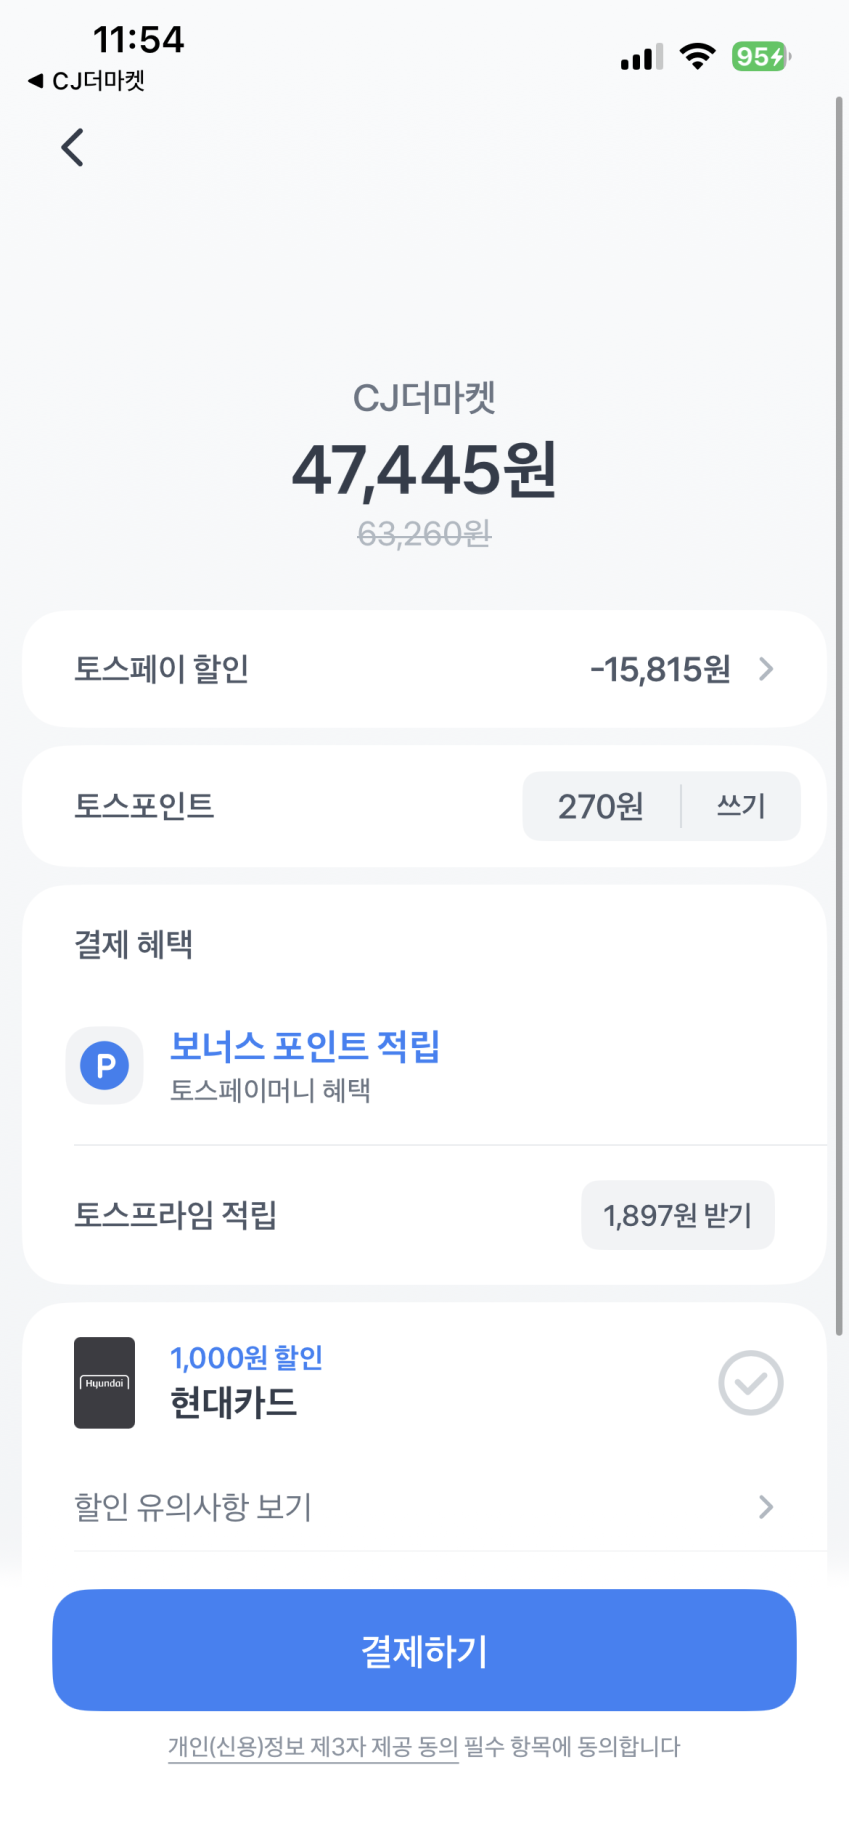Screen dimensions: 849x1839
Task: Tap the back arrow icon
Action: pyautogui.click(x=73, y=148)
